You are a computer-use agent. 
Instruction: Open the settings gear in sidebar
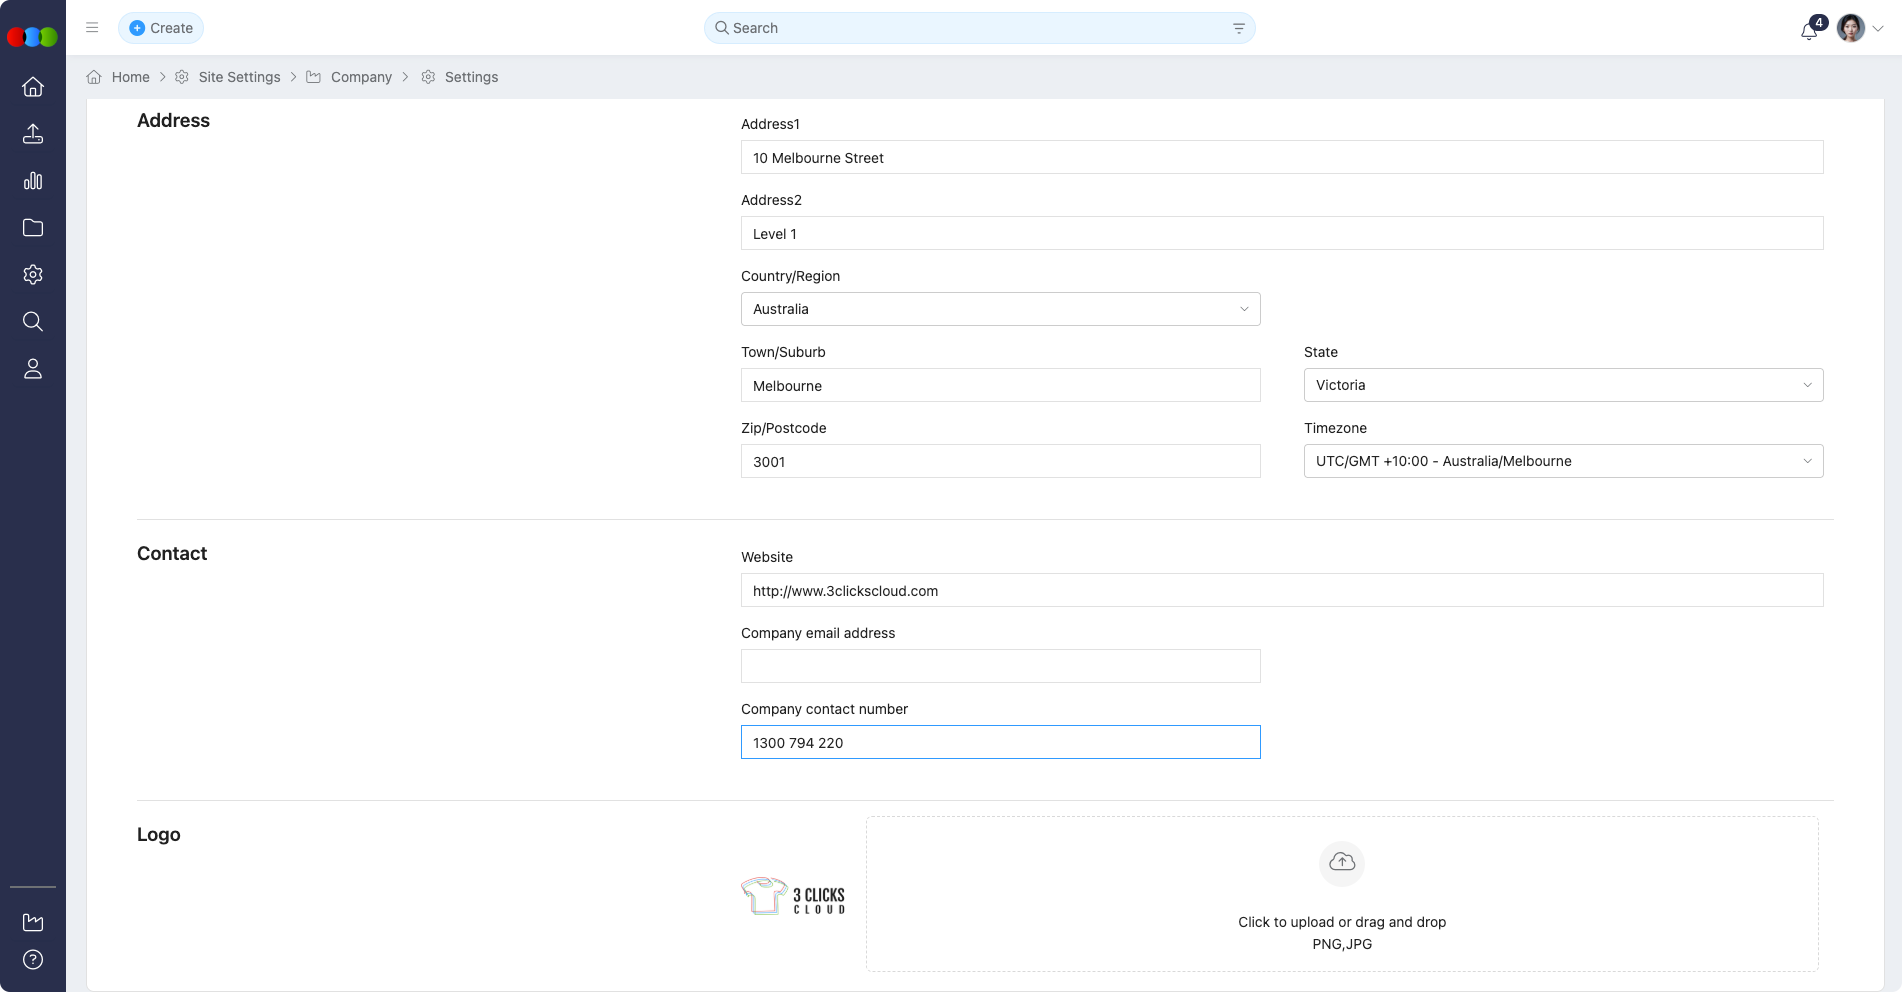33,275
